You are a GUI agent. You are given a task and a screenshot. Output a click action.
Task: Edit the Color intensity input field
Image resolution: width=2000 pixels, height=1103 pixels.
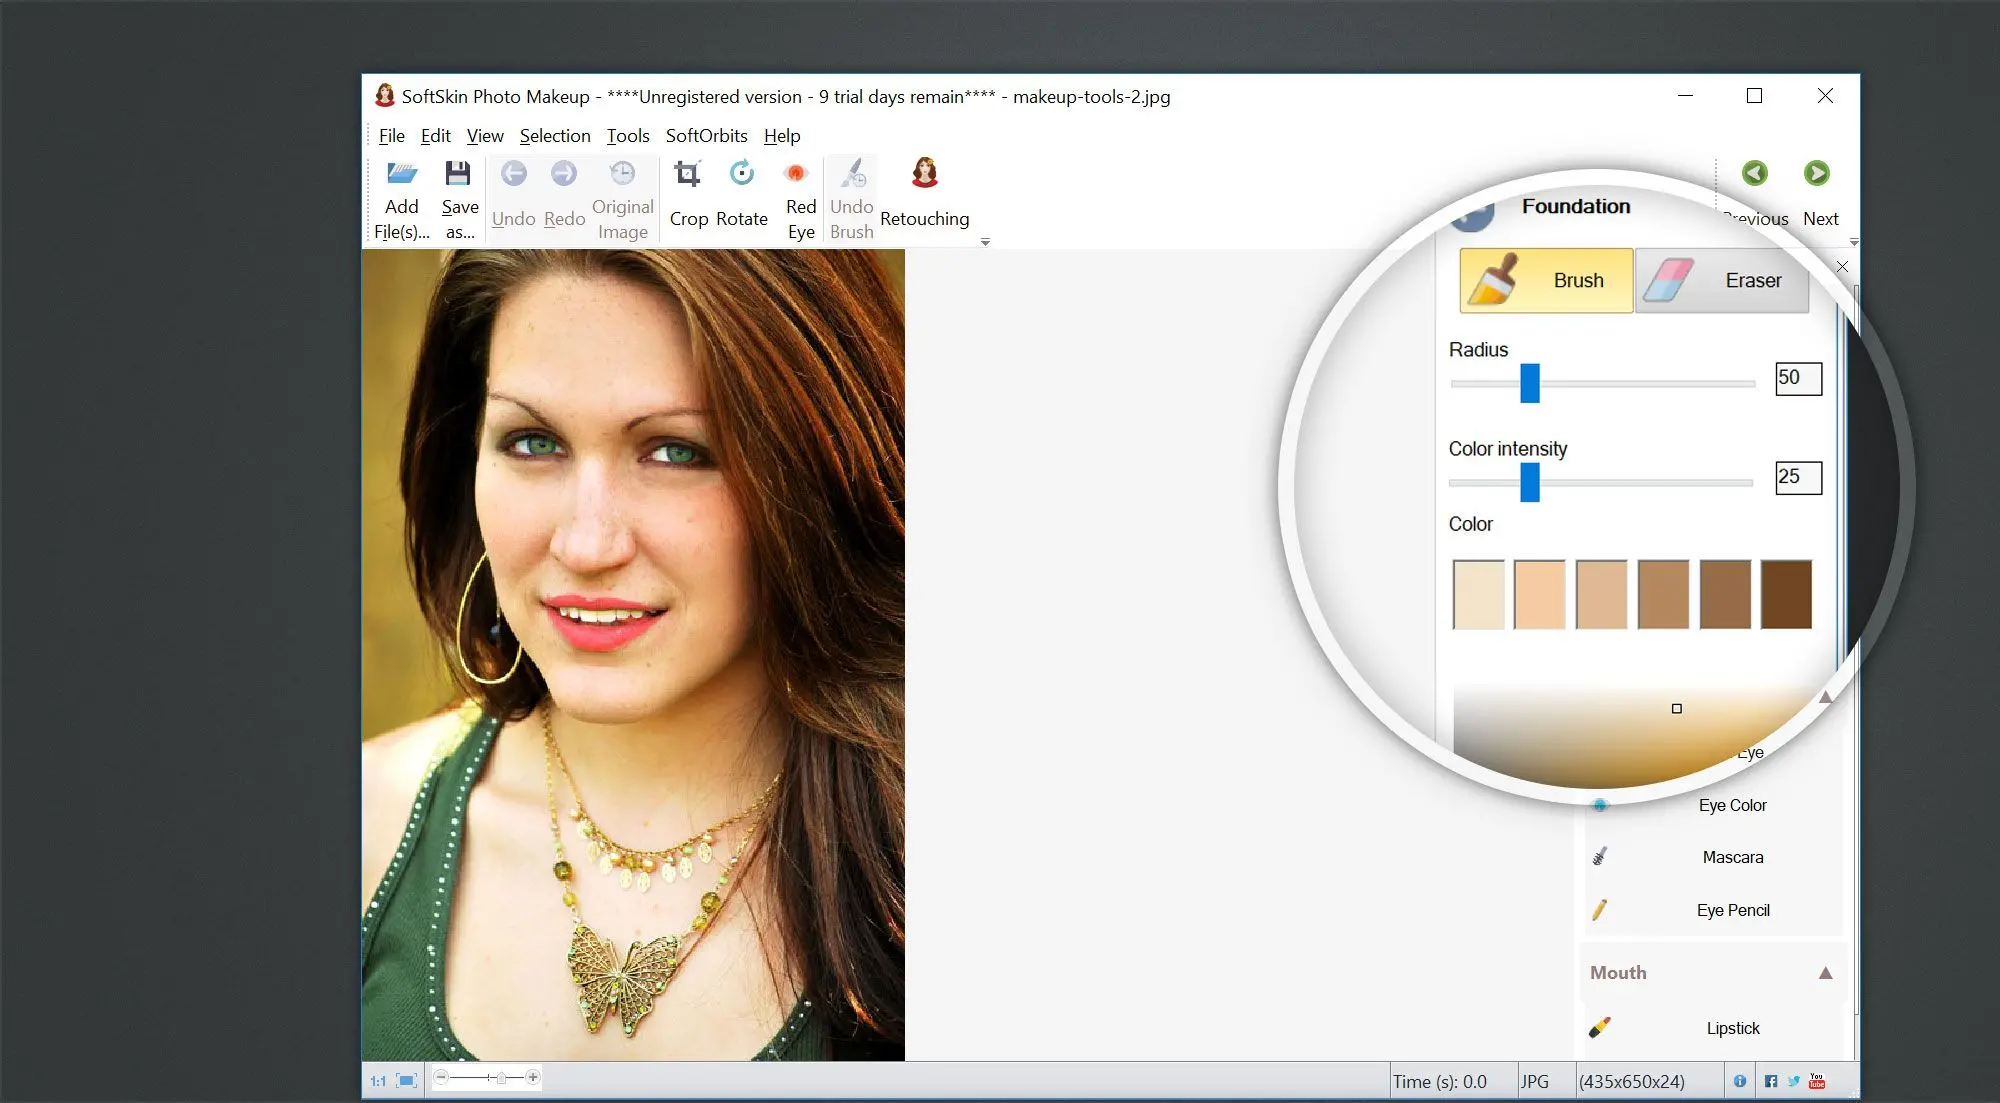point(1795,477)
